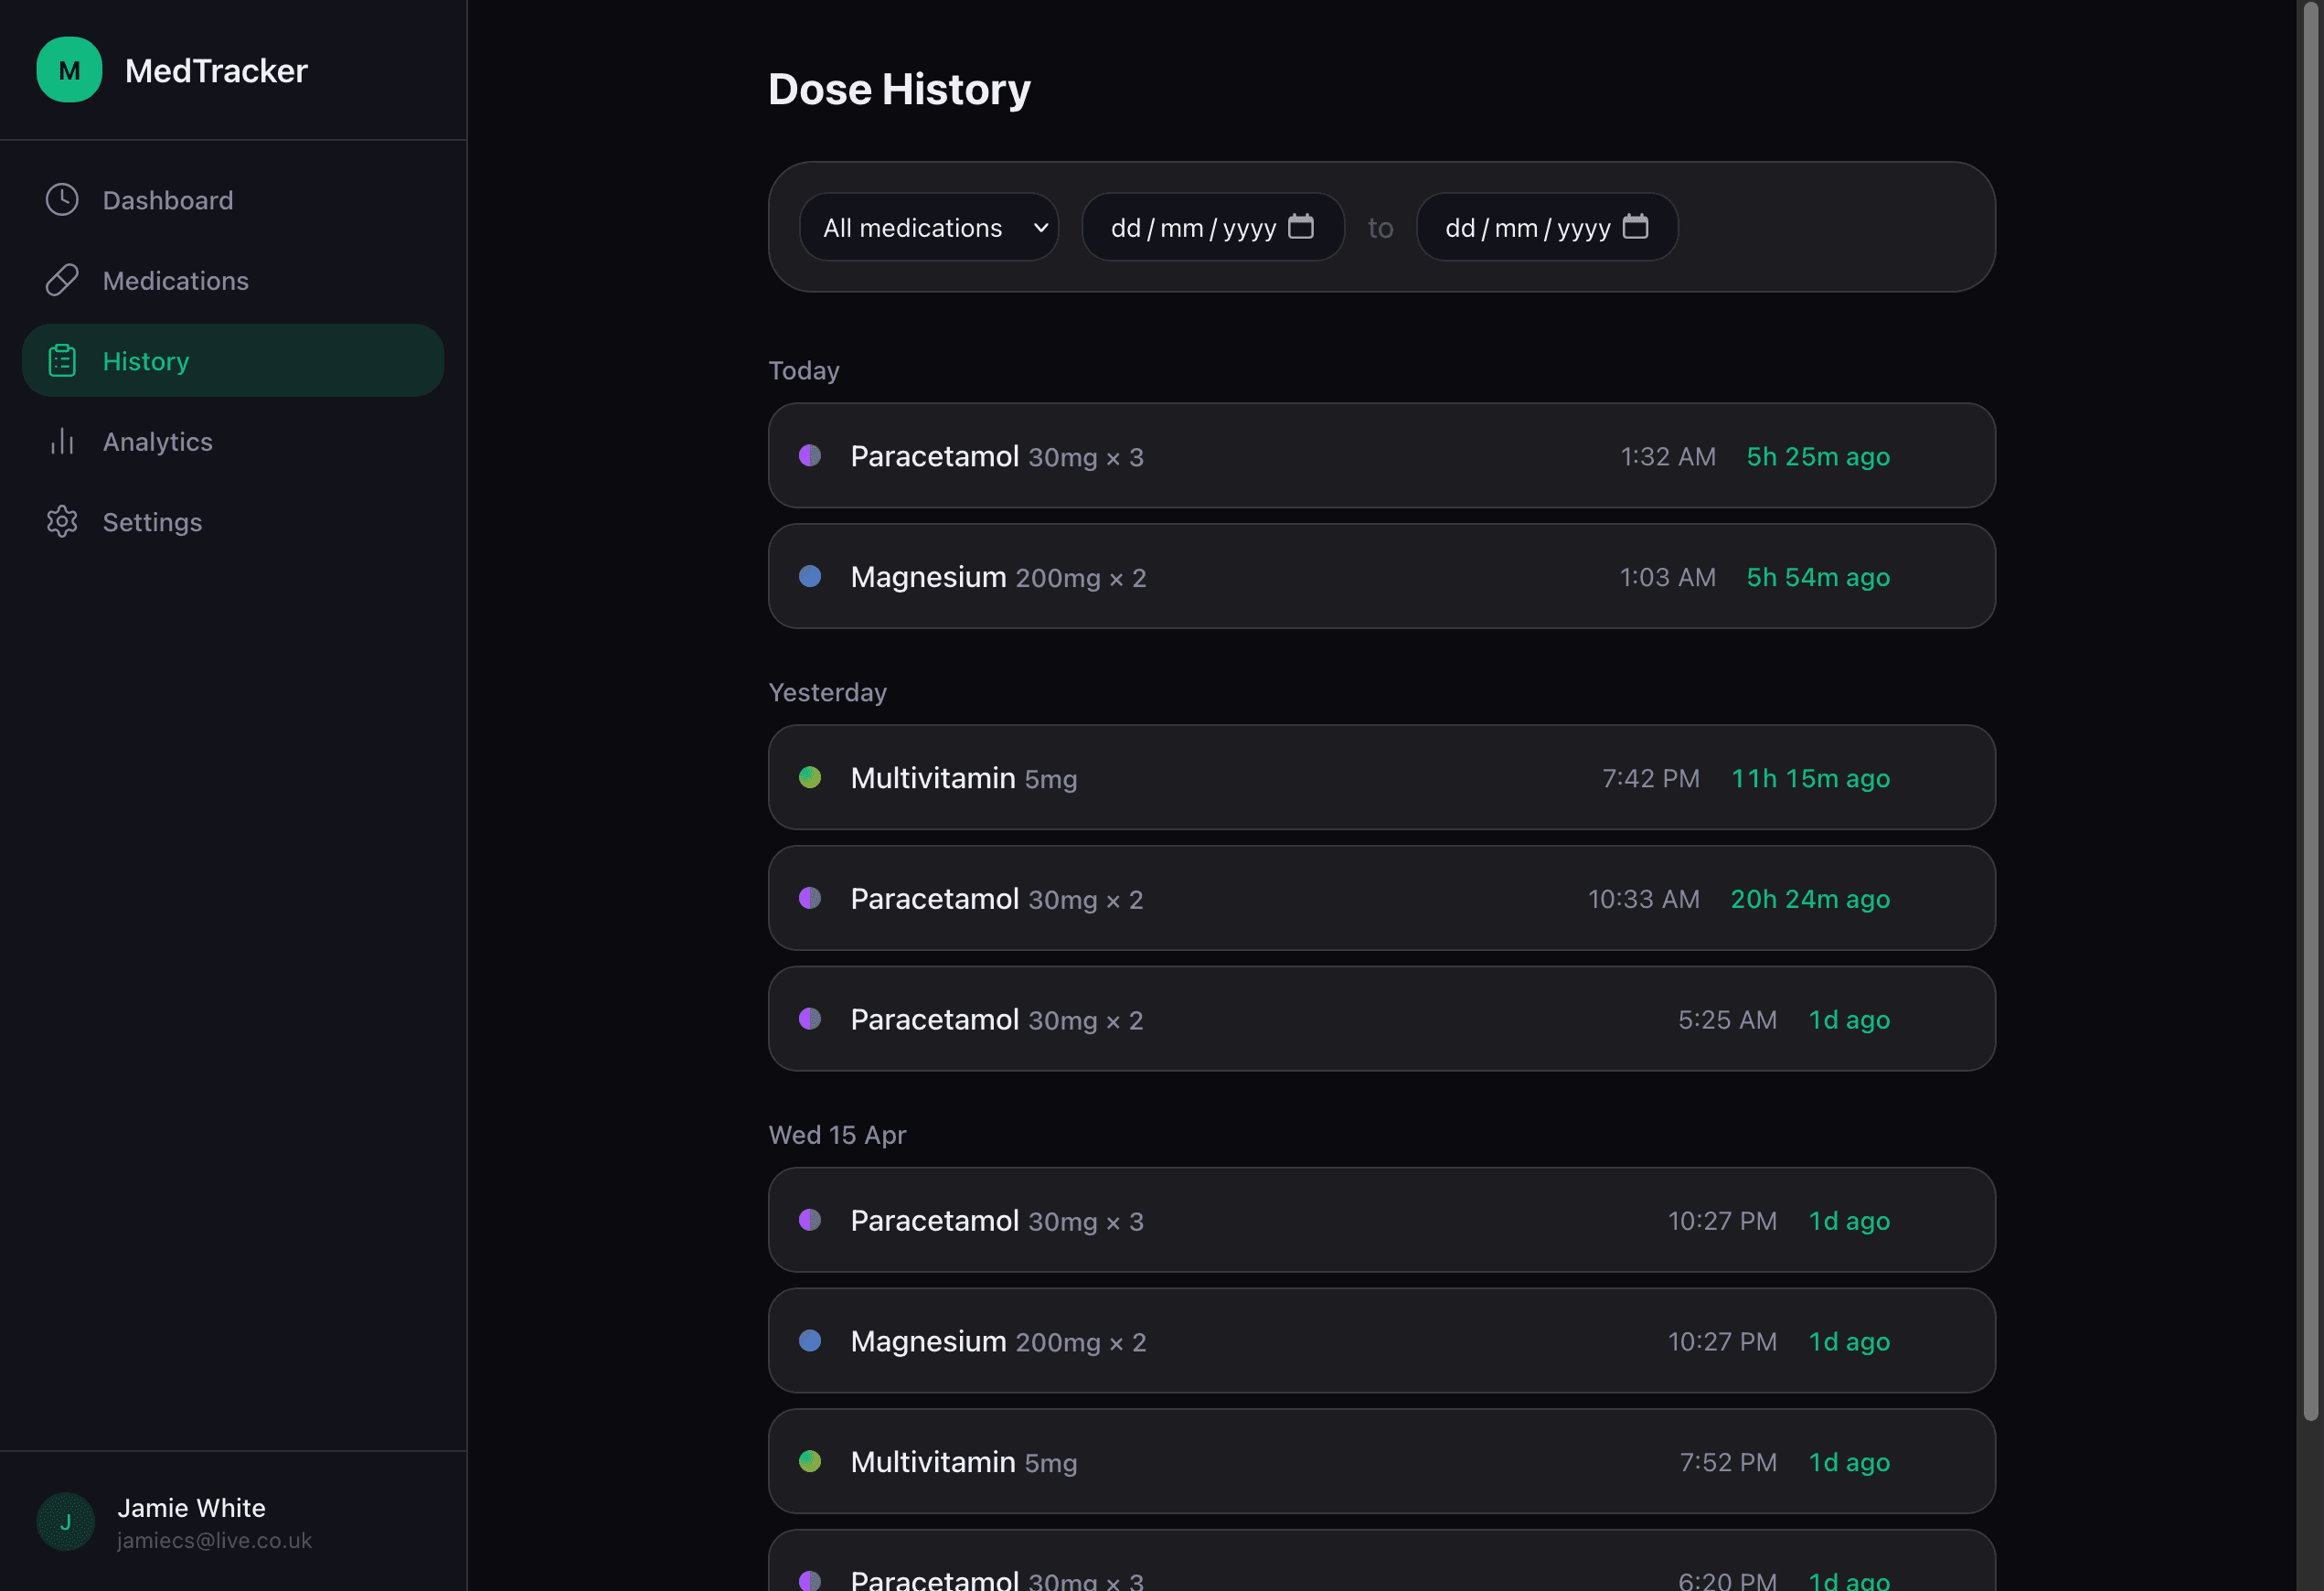This screenshot has height=1591, width=2324.
Task: Click the green dot beside Multivitamin
Action: [810, 778]
